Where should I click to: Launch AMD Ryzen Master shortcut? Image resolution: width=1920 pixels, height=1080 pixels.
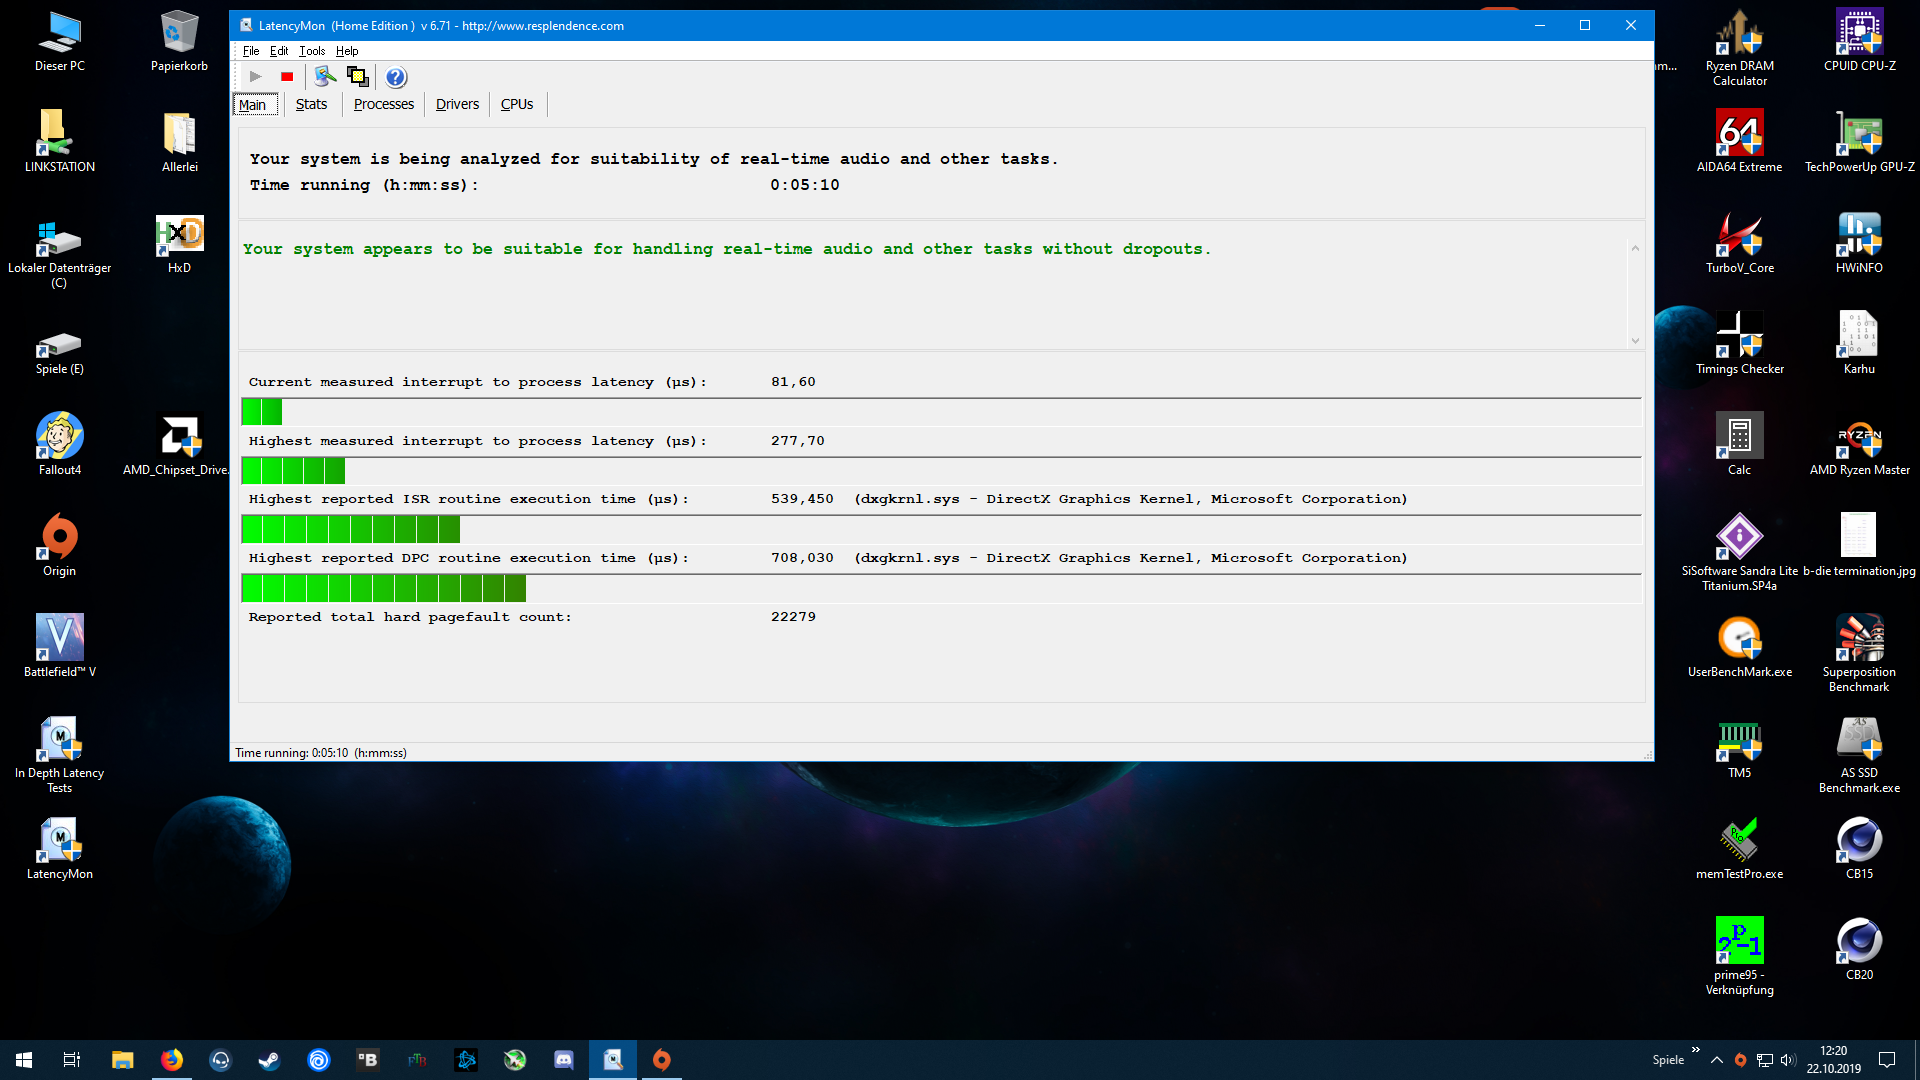click(1858, 440)
